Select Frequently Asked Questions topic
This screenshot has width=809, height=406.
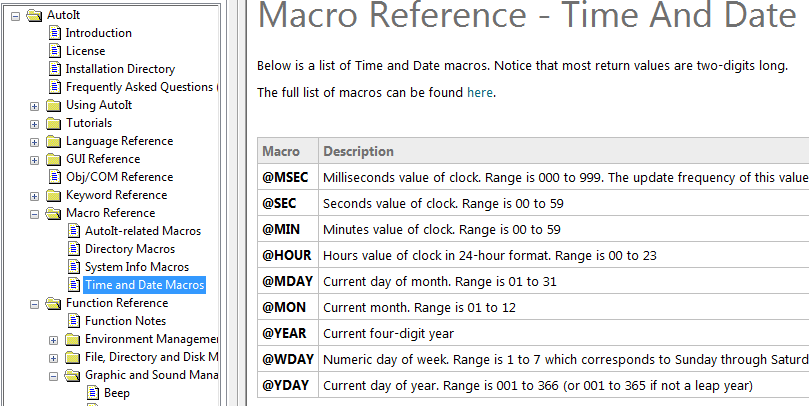pyautogui.click(x=139, y=87)
